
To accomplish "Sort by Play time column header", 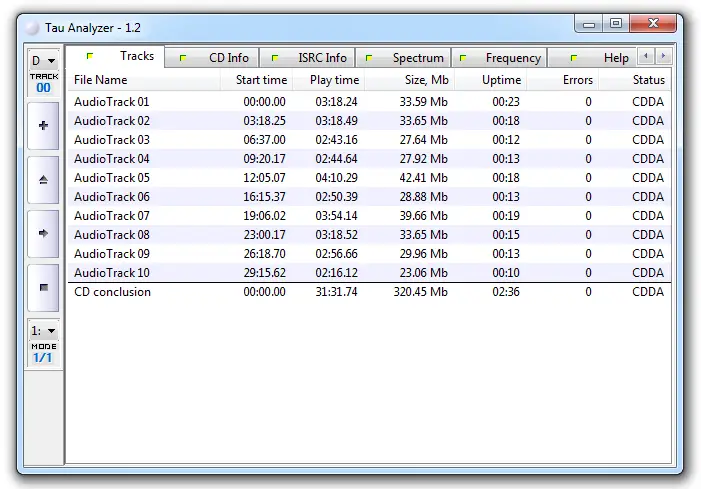I will tap(329, 80).
